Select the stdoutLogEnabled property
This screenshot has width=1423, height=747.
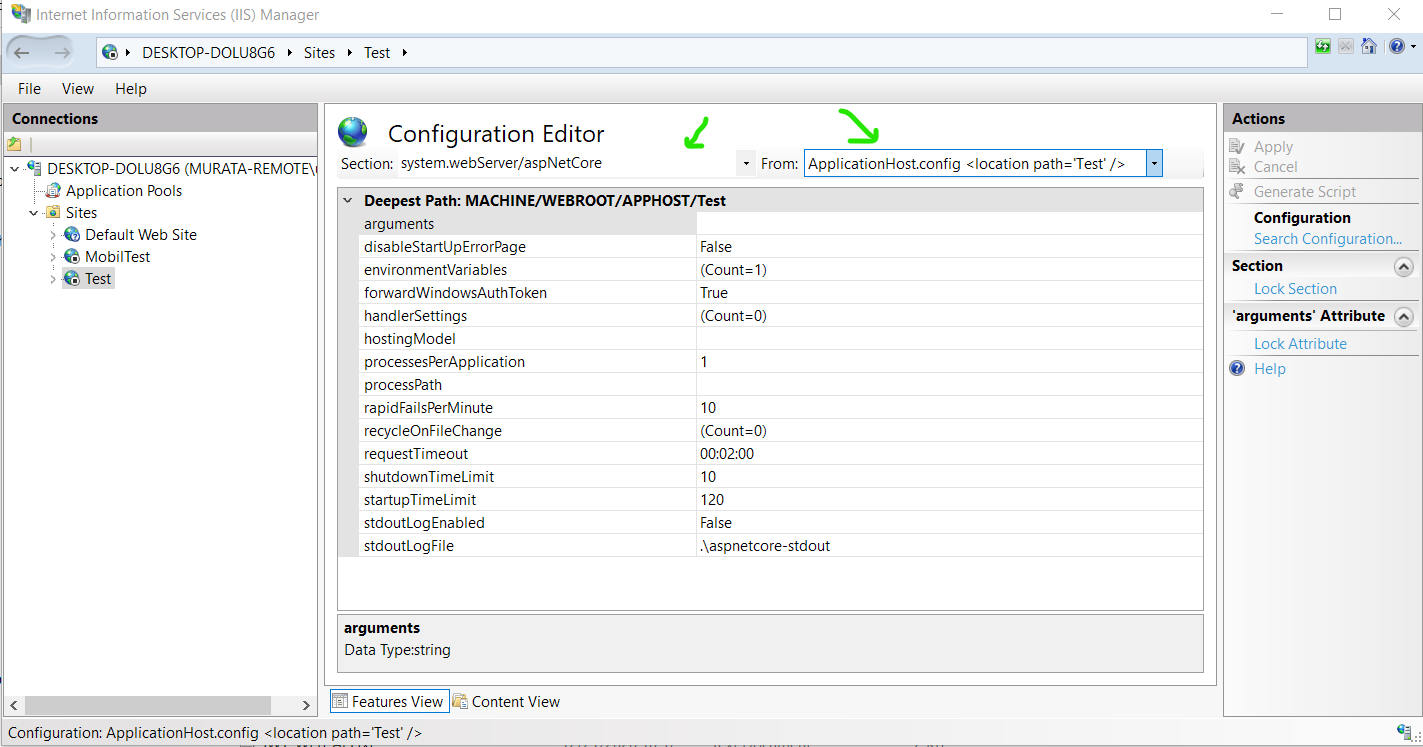pyautogui.click(x=424, y=522)
